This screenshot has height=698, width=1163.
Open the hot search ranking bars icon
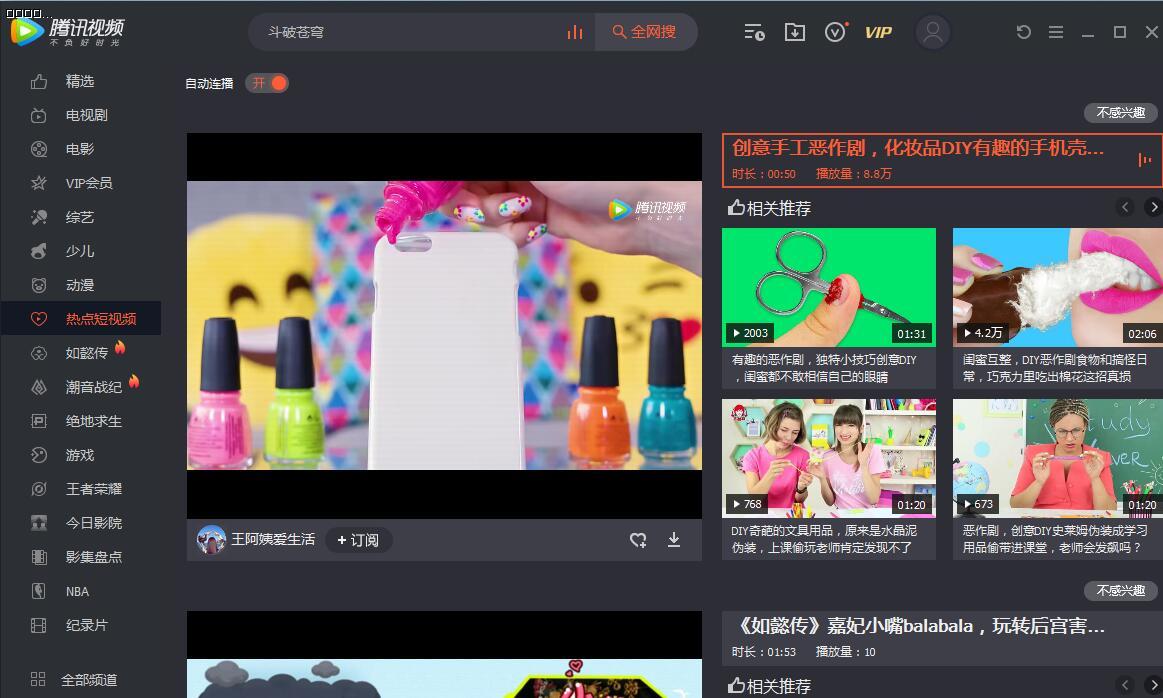(574, 32)
